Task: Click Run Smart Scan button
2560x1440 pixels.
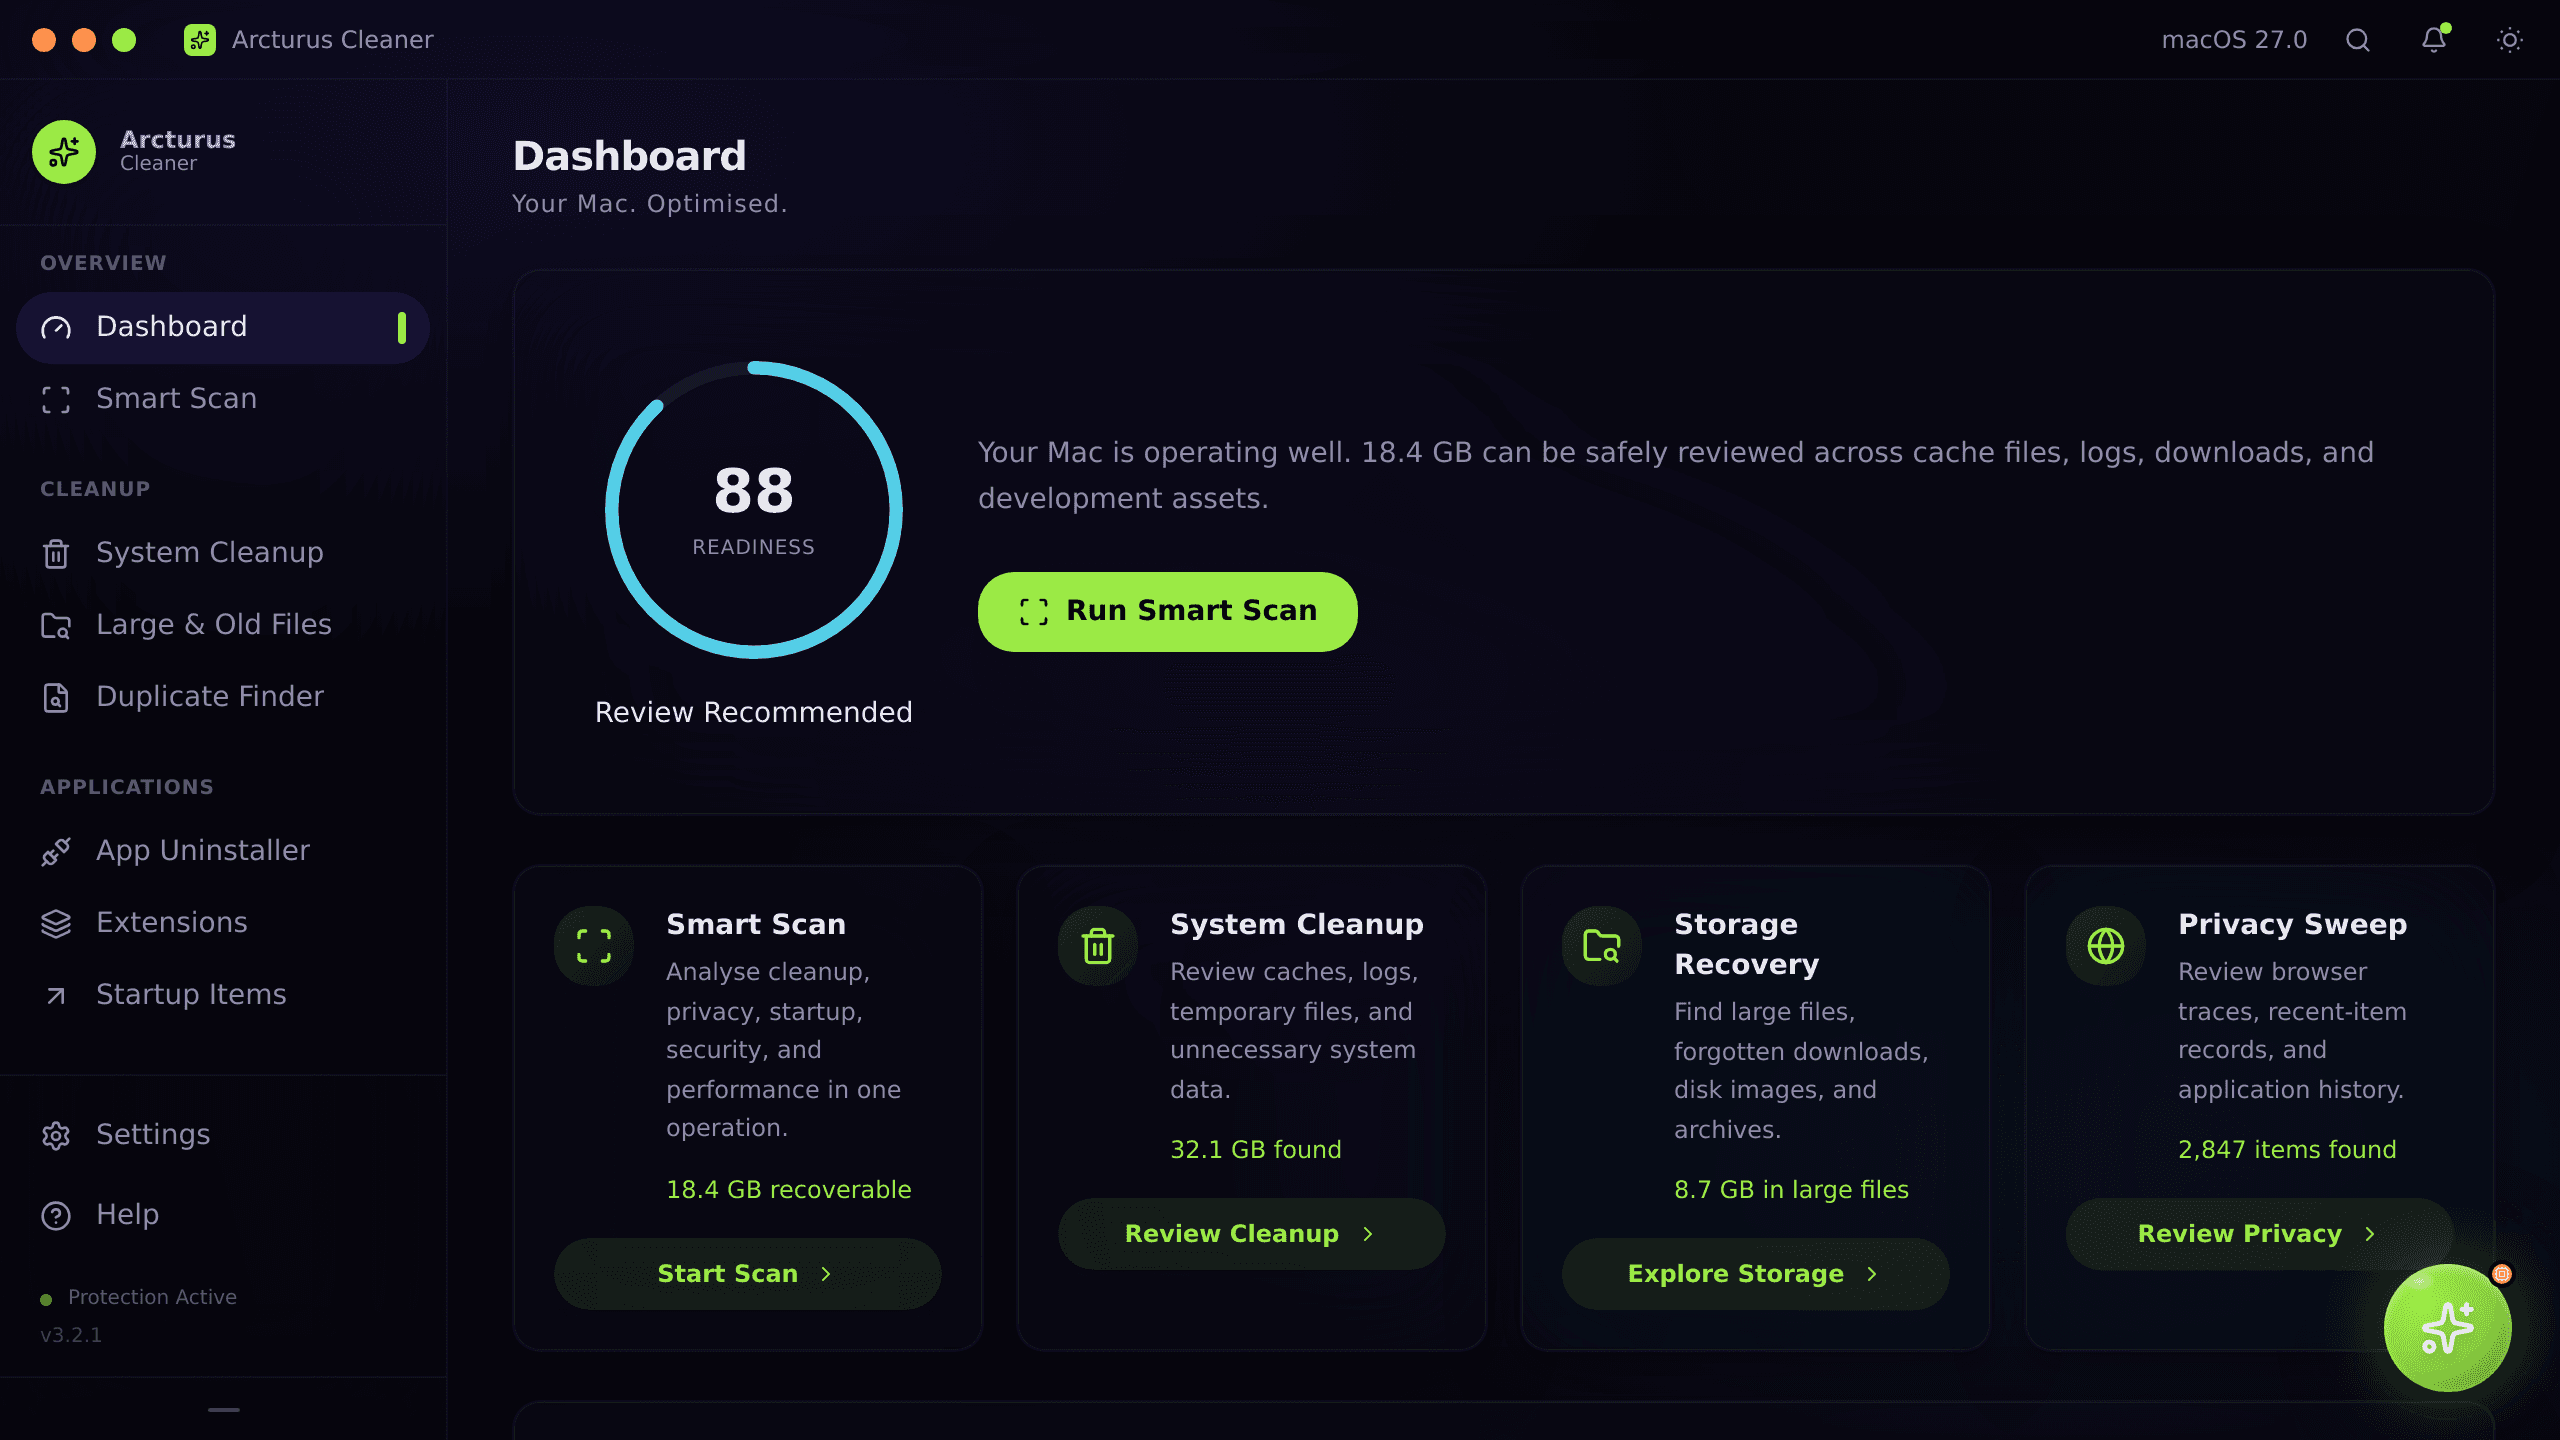Action: pyautogui.click(x=1168, y=612)
